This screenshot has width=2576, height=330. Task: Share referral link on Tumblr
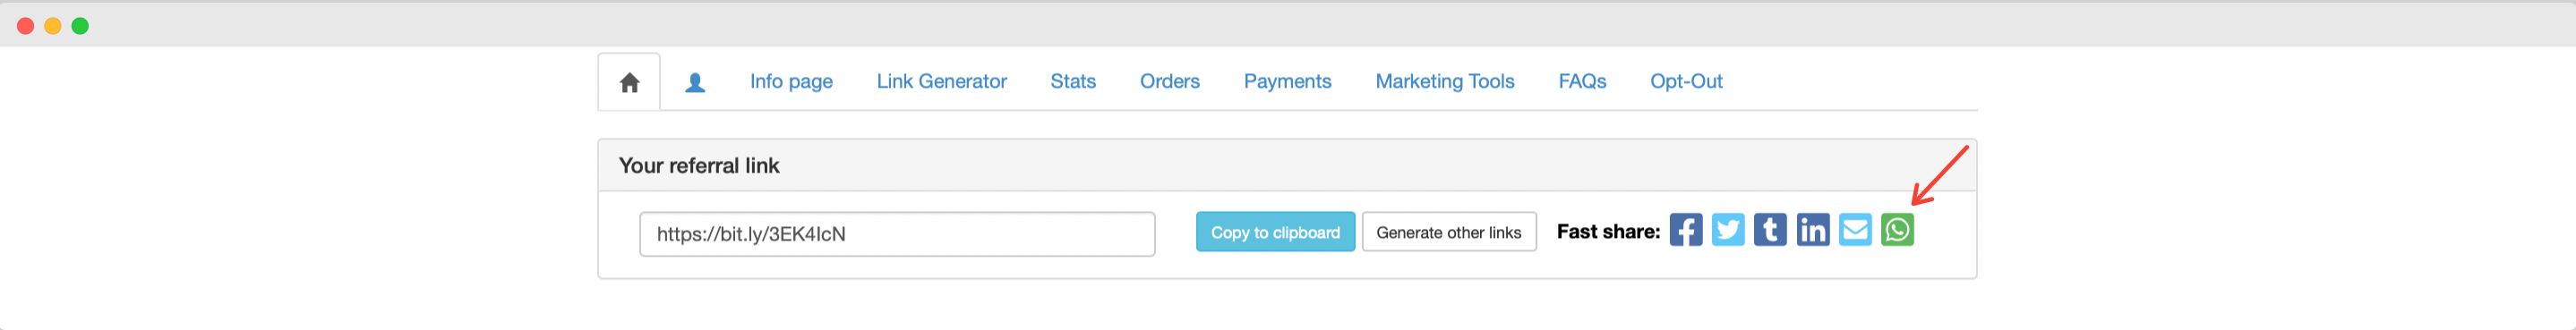click(1769, 230)
